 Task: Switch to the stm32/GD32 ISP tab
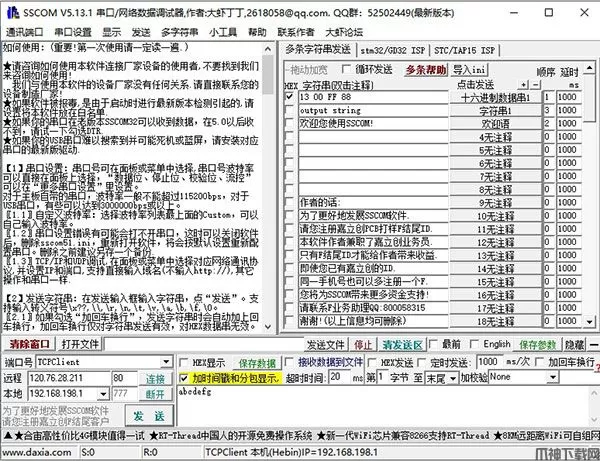coord(393,50)
